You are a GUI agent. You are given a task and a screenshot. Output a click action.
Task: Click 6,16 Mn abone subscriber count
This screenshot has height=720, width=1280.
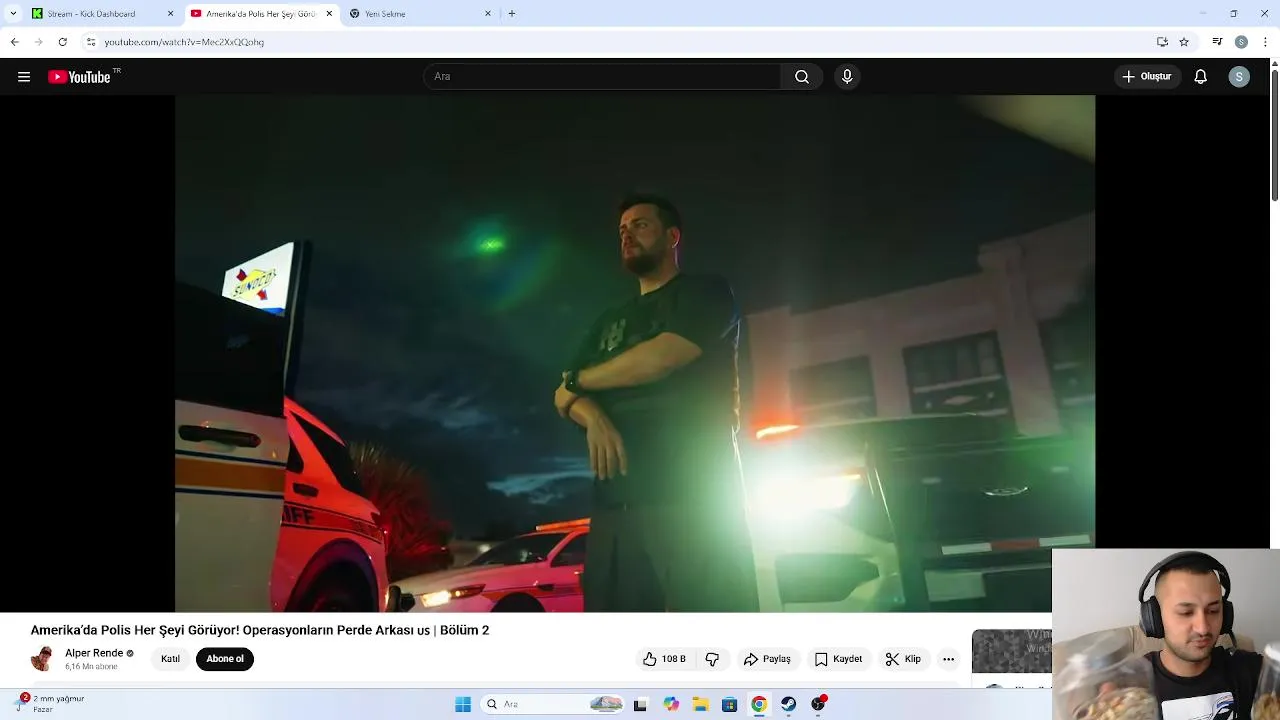[91, 666]
